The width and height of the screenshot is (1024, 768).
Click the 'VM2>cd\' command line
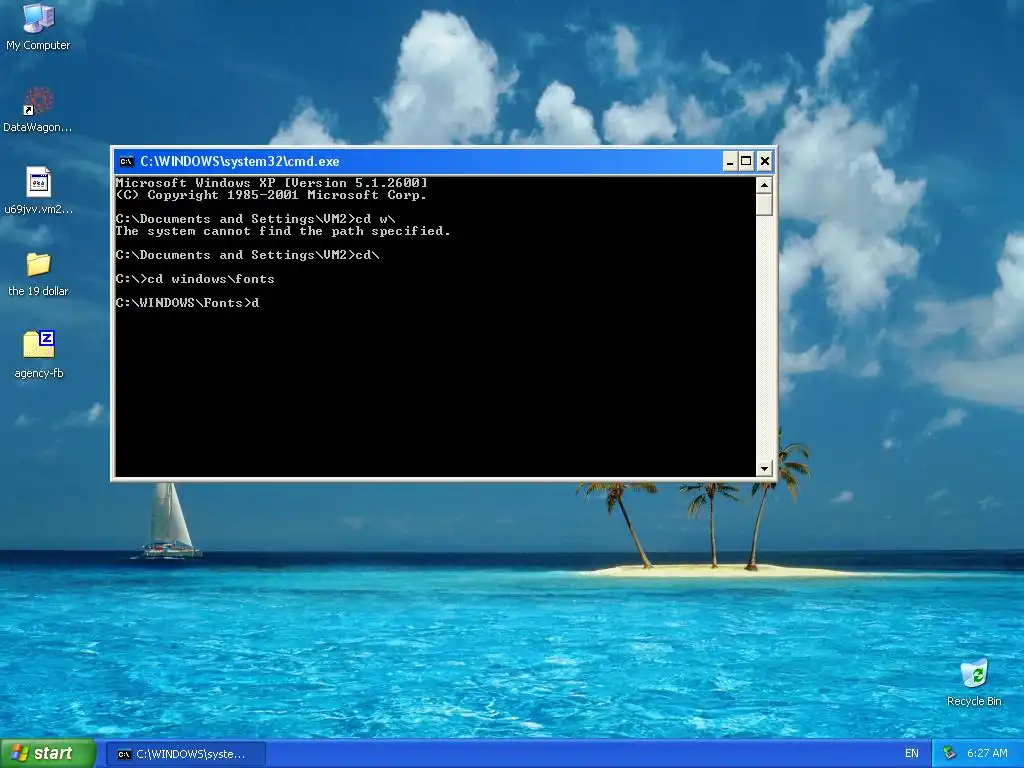(x=248, y=255)
